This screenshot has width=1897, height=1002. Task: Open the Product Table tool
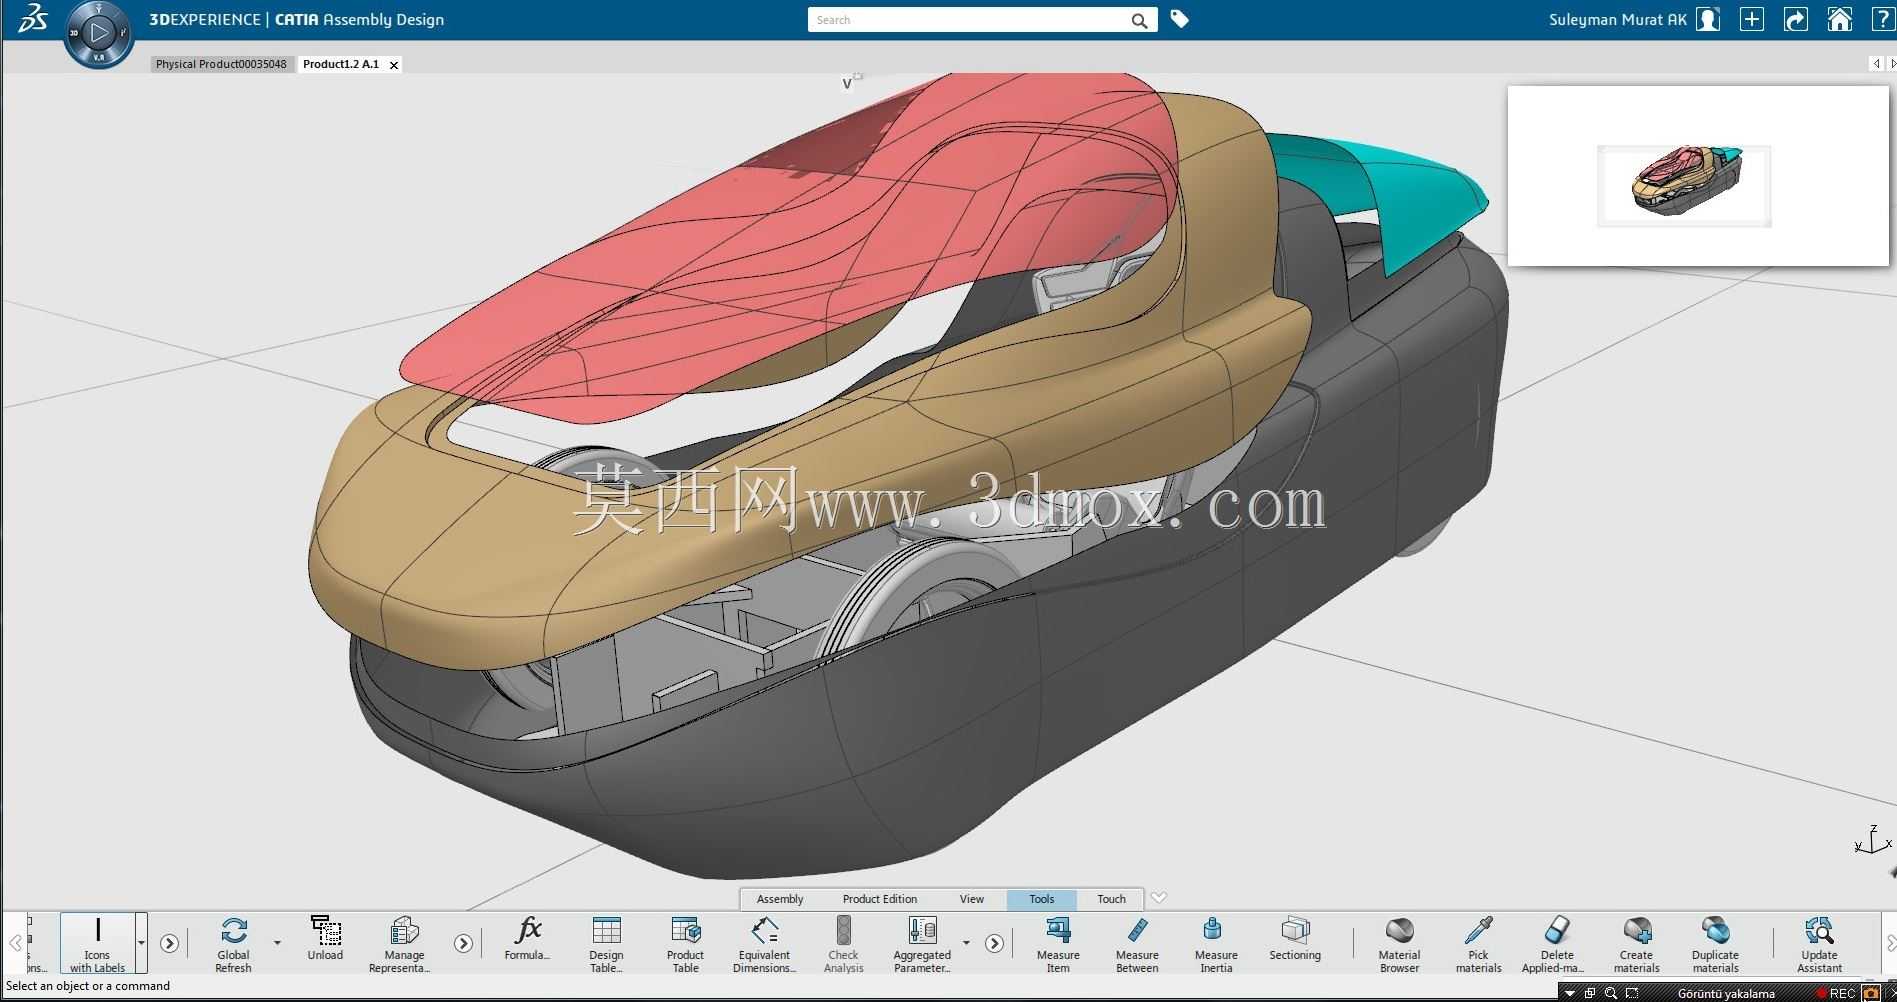[x=686, y=943]
